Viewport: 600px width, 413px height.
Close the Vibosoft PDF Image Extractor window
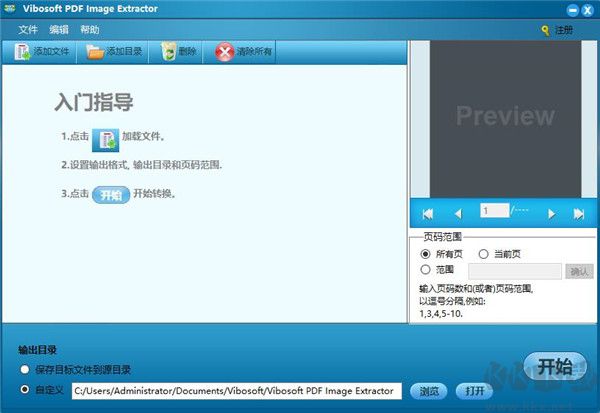[x=587, y=10]
